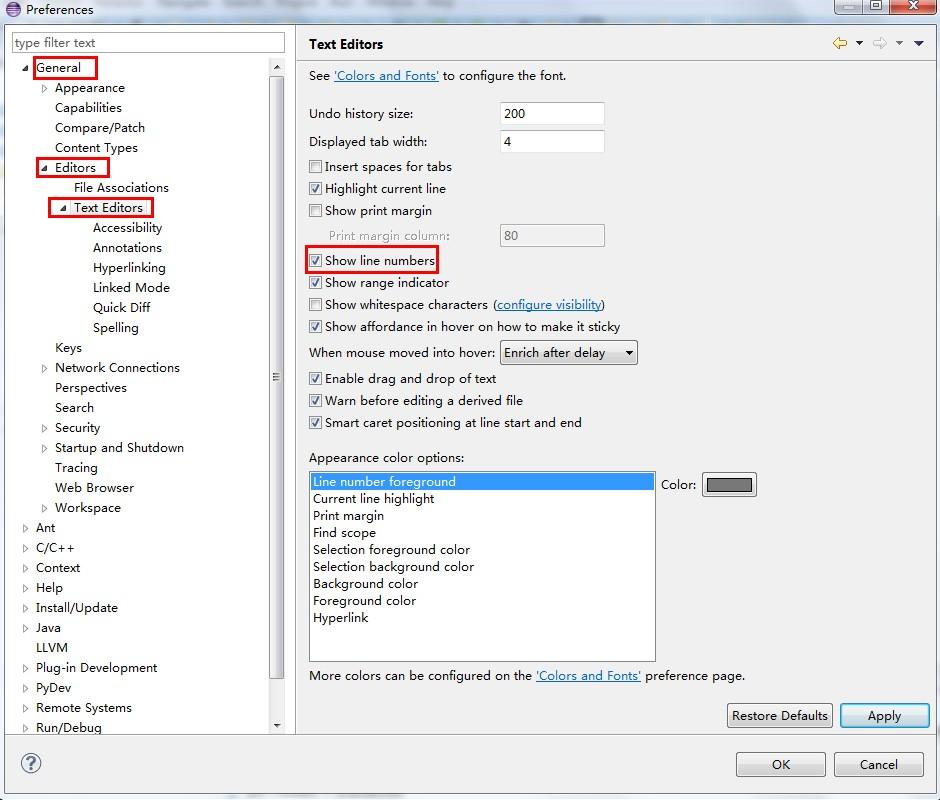The width and height of the screenshot is (940, 800).
Task: Open Annotations preferences page
Action: [127, 248]
